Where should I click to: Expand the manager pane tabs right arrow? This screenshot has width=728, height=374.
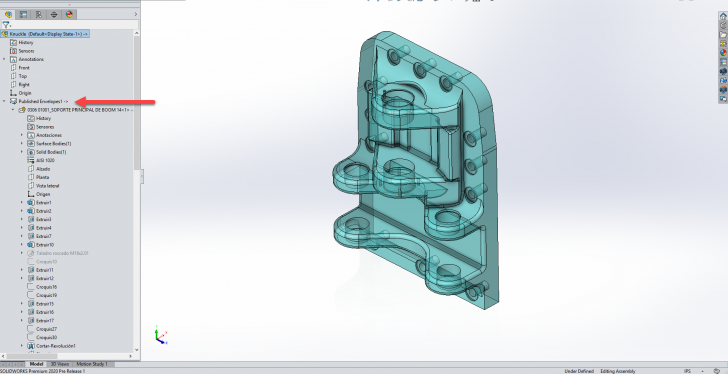tap(136, 14)
